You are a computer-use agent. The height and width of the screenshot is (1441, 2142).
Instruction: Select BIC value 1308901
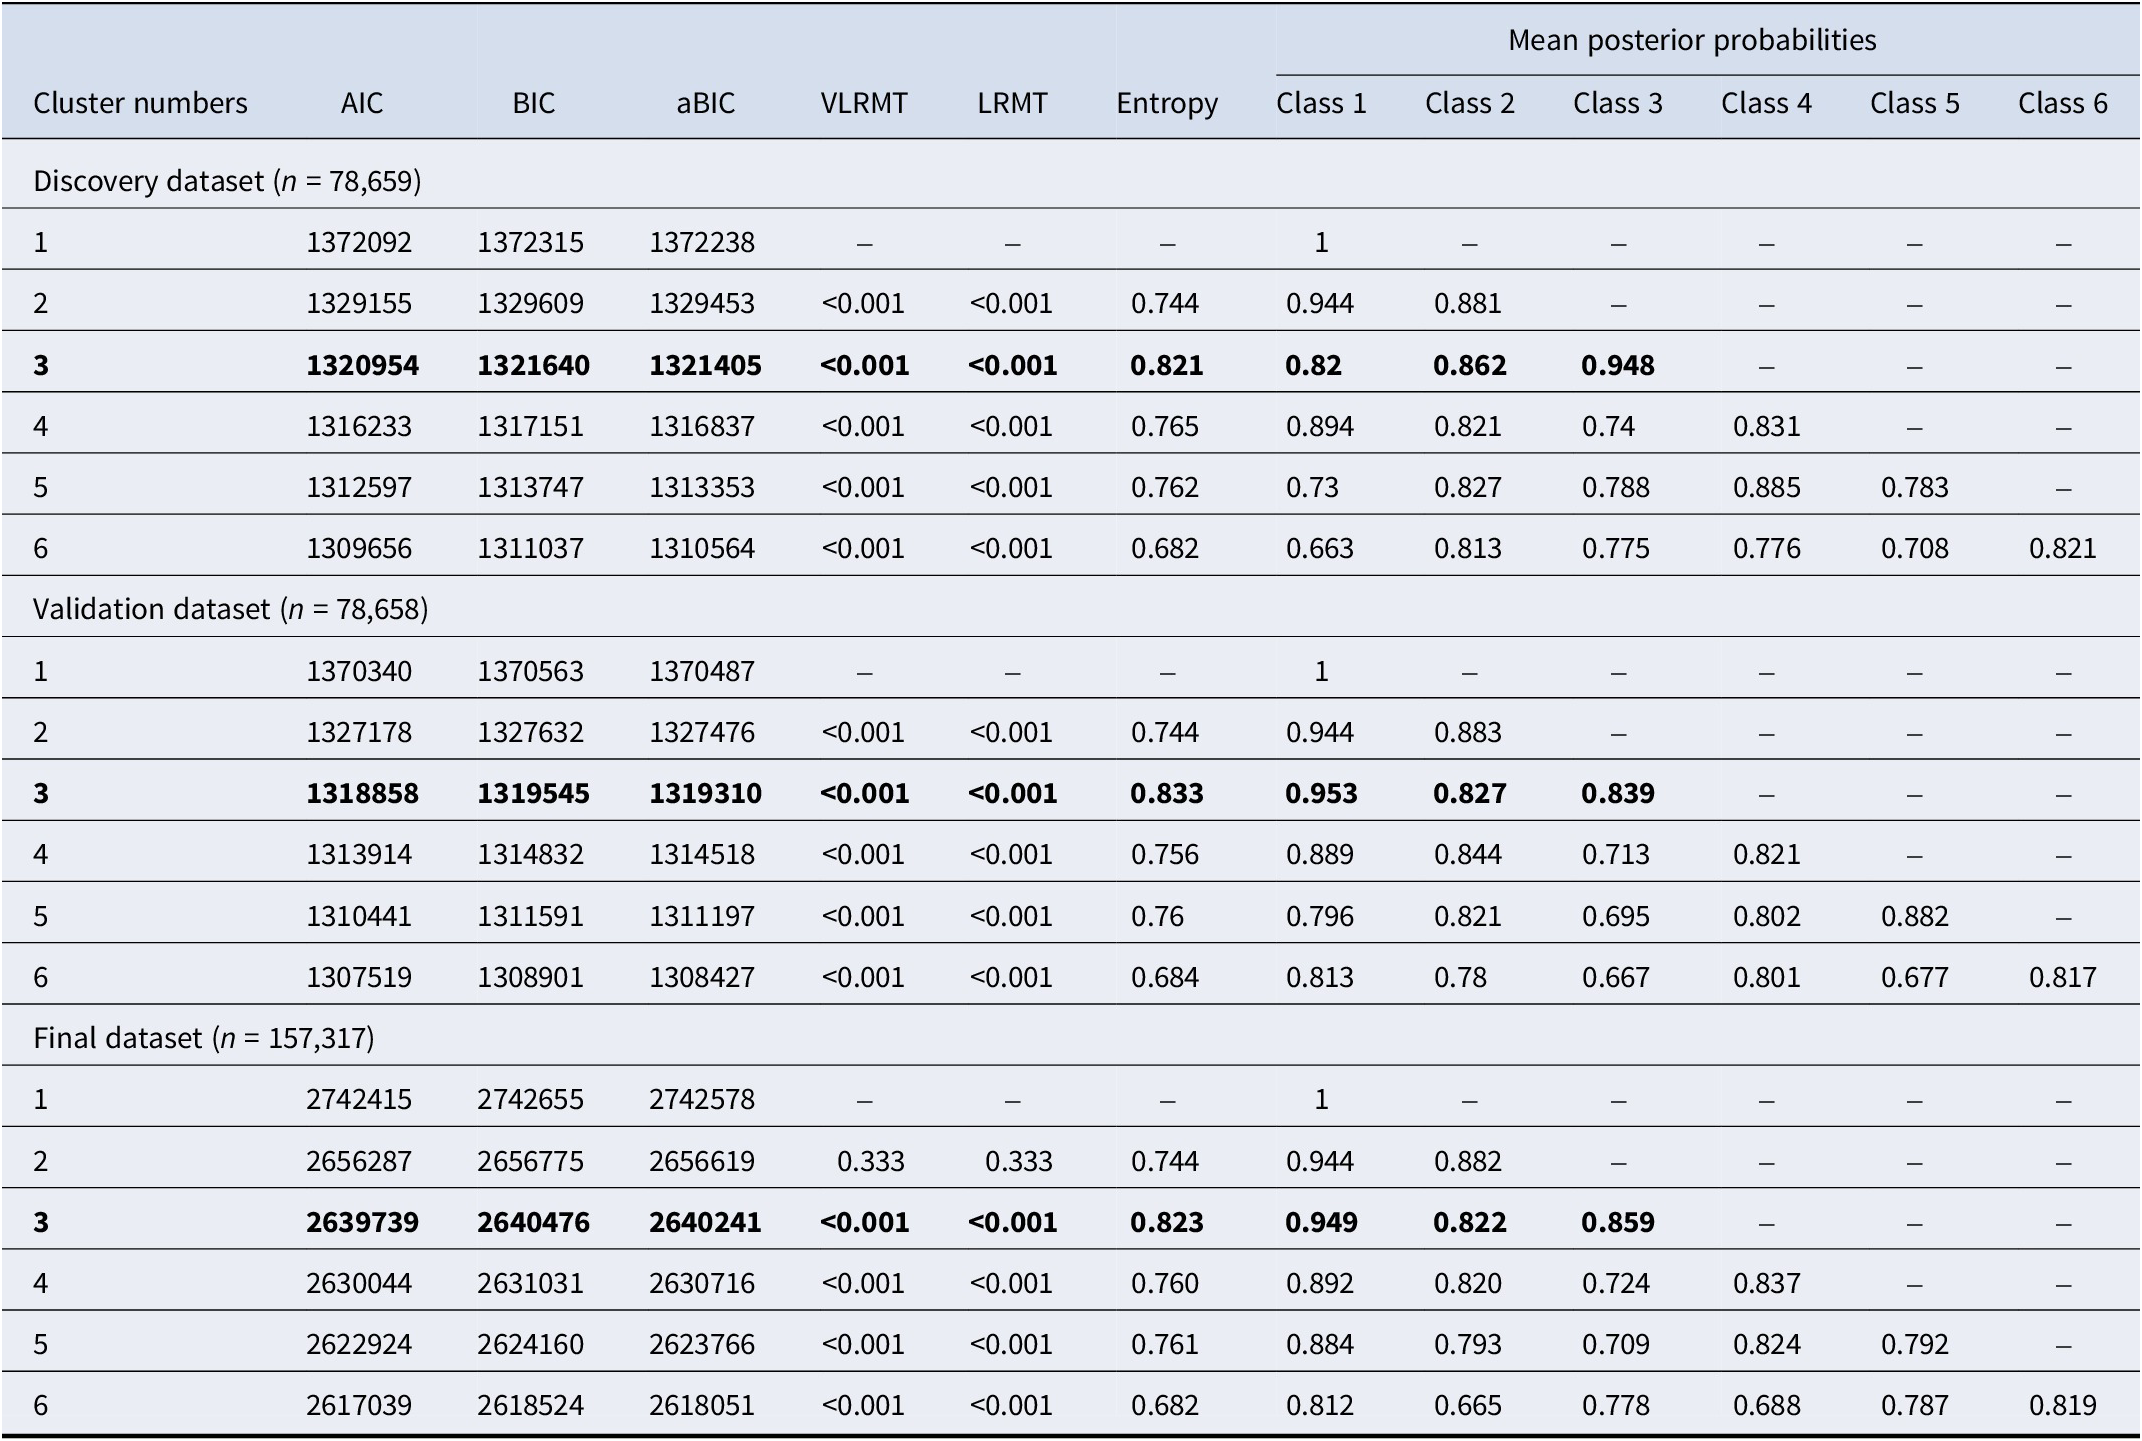[x=531, y=977]
